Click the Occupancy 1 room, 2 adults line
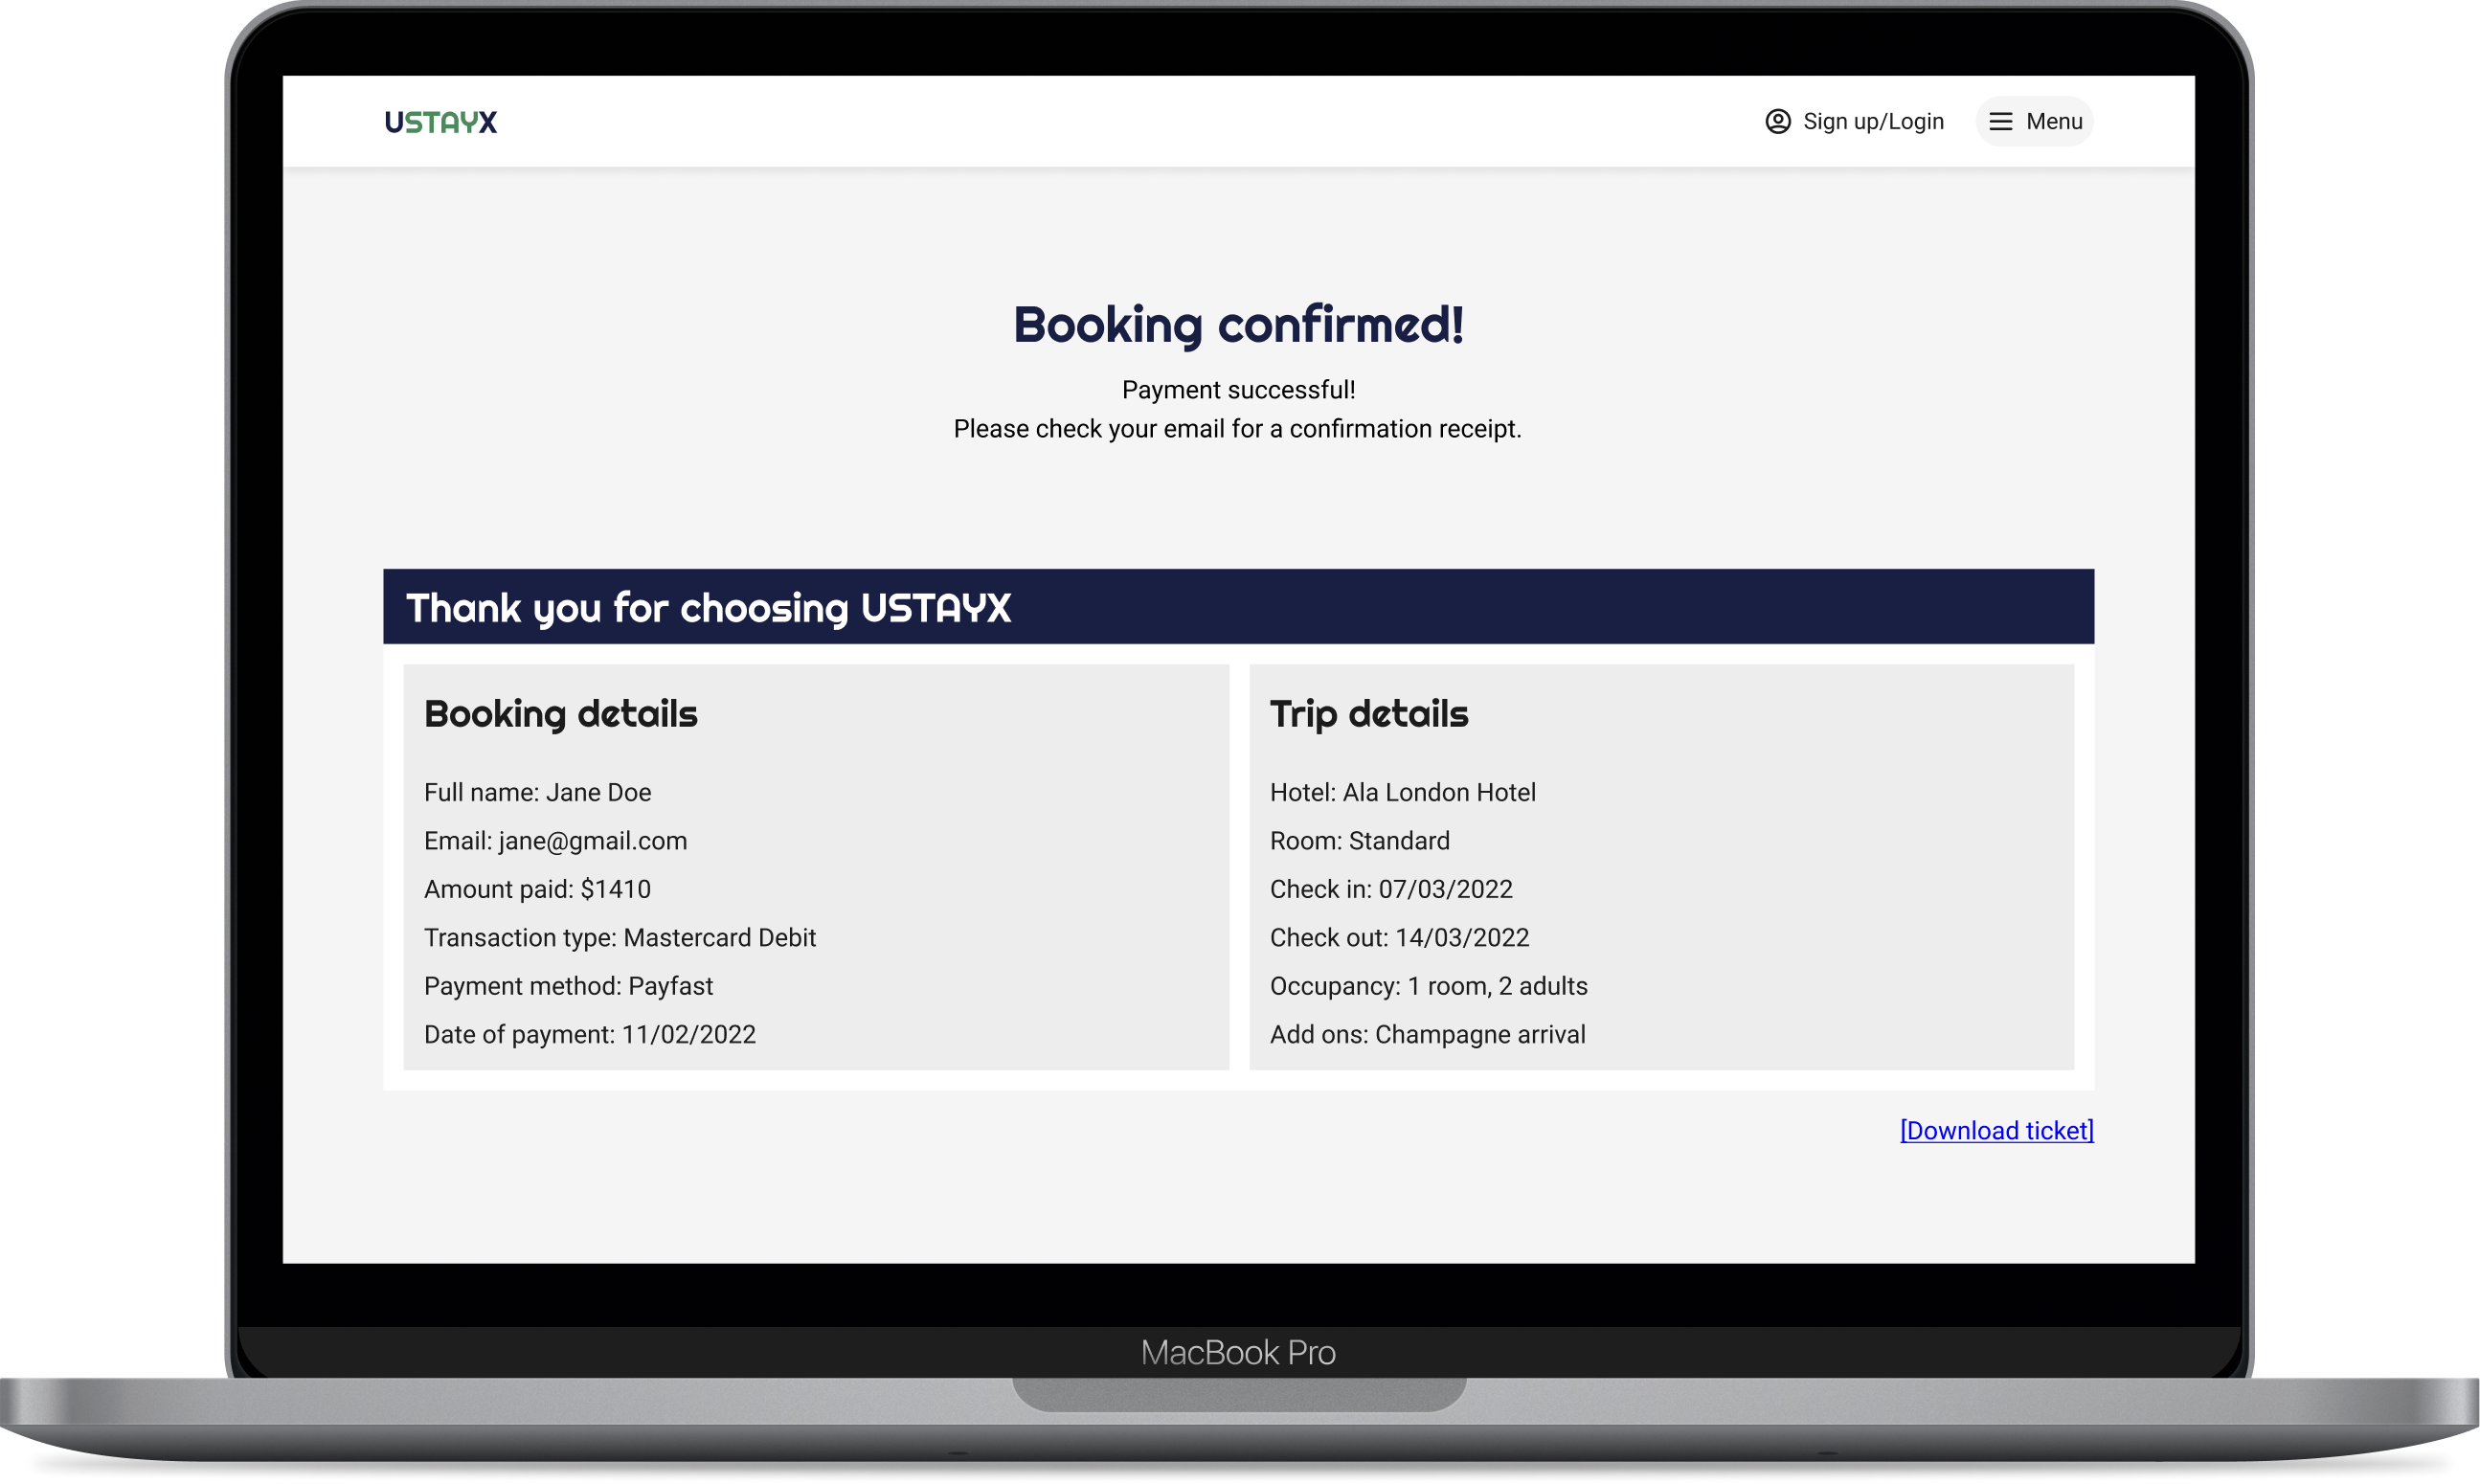 pyautogui.click(x=1428, y=986)
